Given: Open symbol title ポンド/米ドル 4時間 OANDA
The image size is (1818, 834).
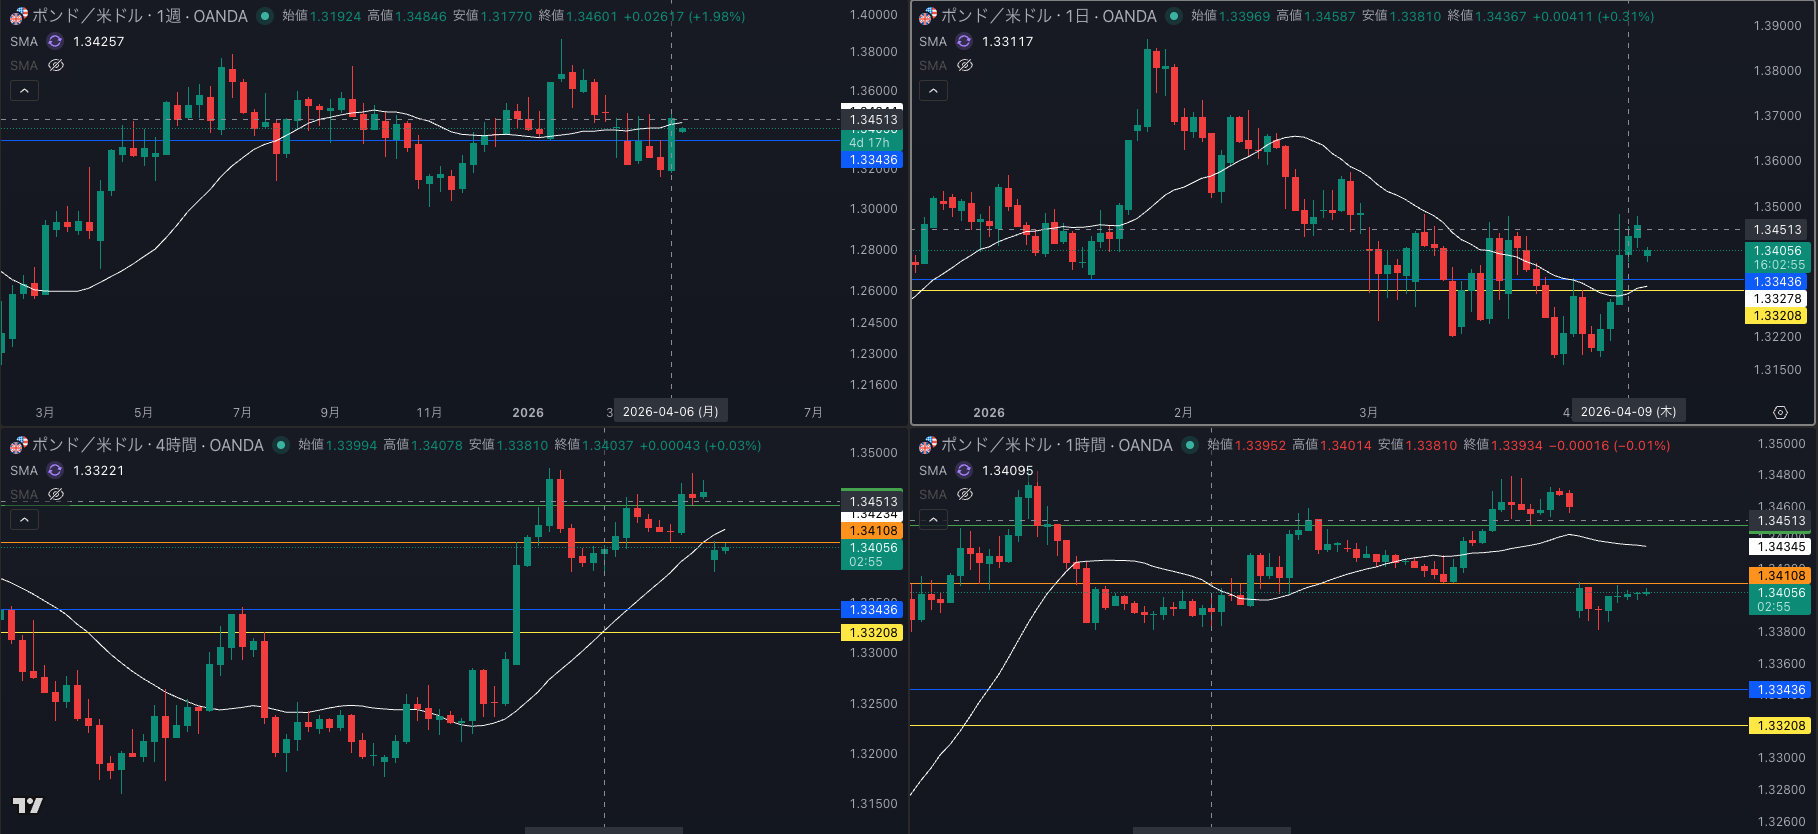Looking at the screenshot, I should point(147,445).
